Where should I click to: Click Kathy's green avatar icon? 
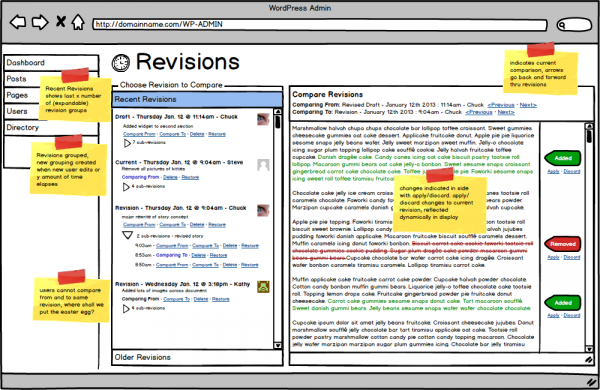click(263, 287)
